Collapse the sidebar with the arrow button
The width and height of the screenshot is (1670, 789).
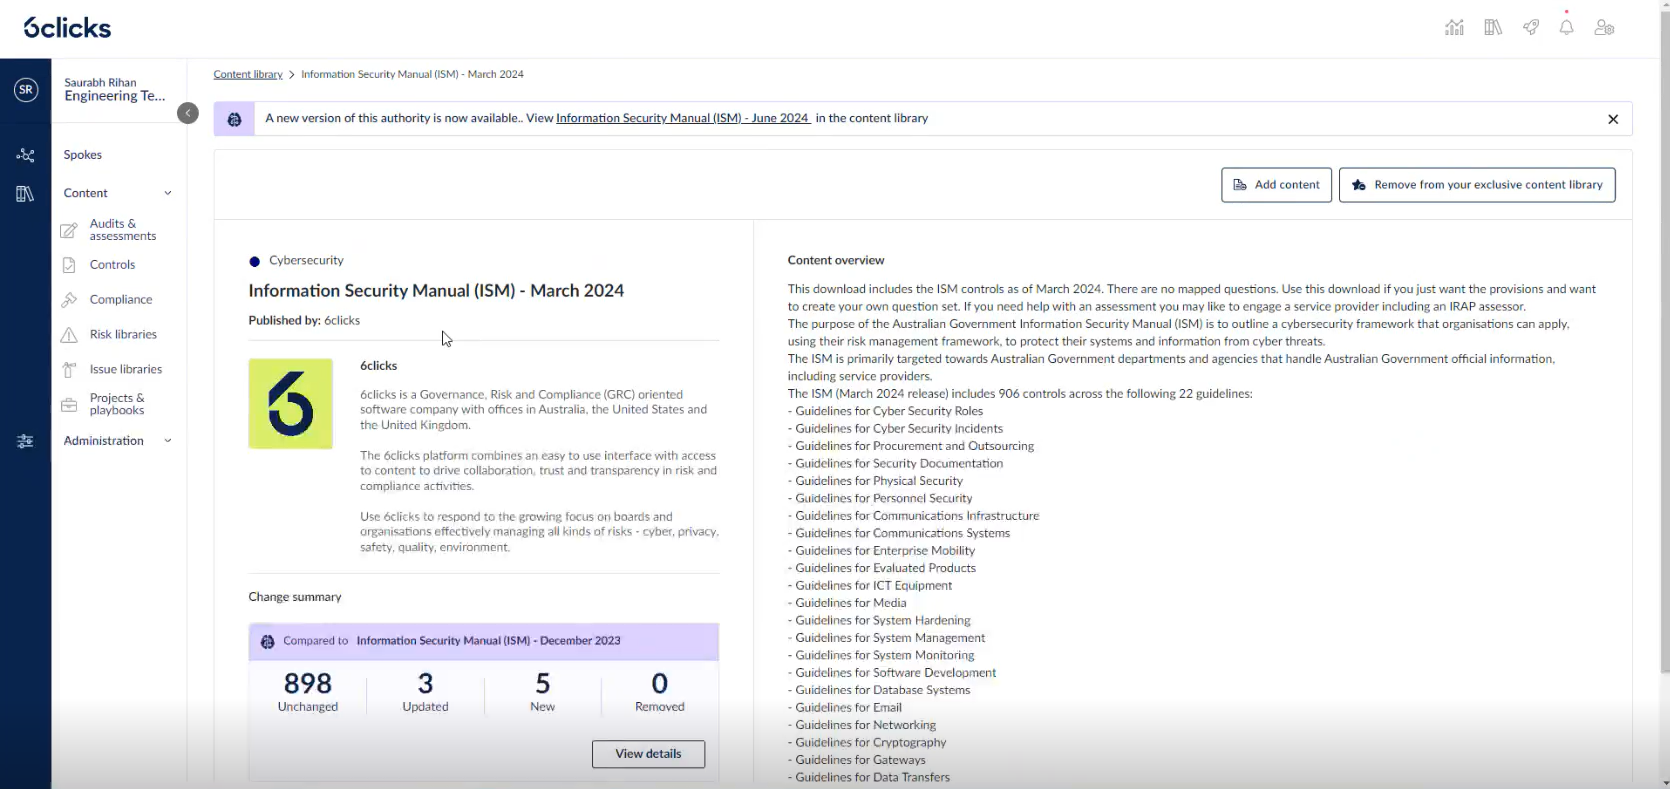click(x=188, y=113)
